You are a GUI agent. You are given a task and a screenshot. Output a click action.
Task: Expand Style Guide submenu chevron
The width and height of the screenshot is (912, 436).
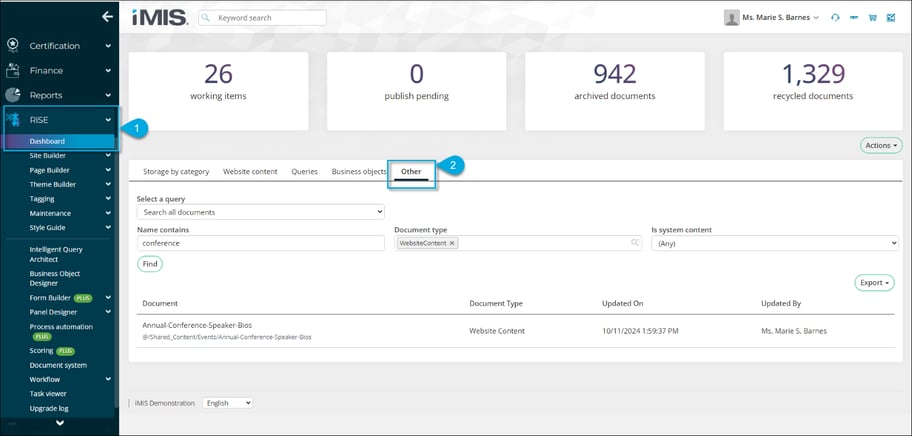108,227
